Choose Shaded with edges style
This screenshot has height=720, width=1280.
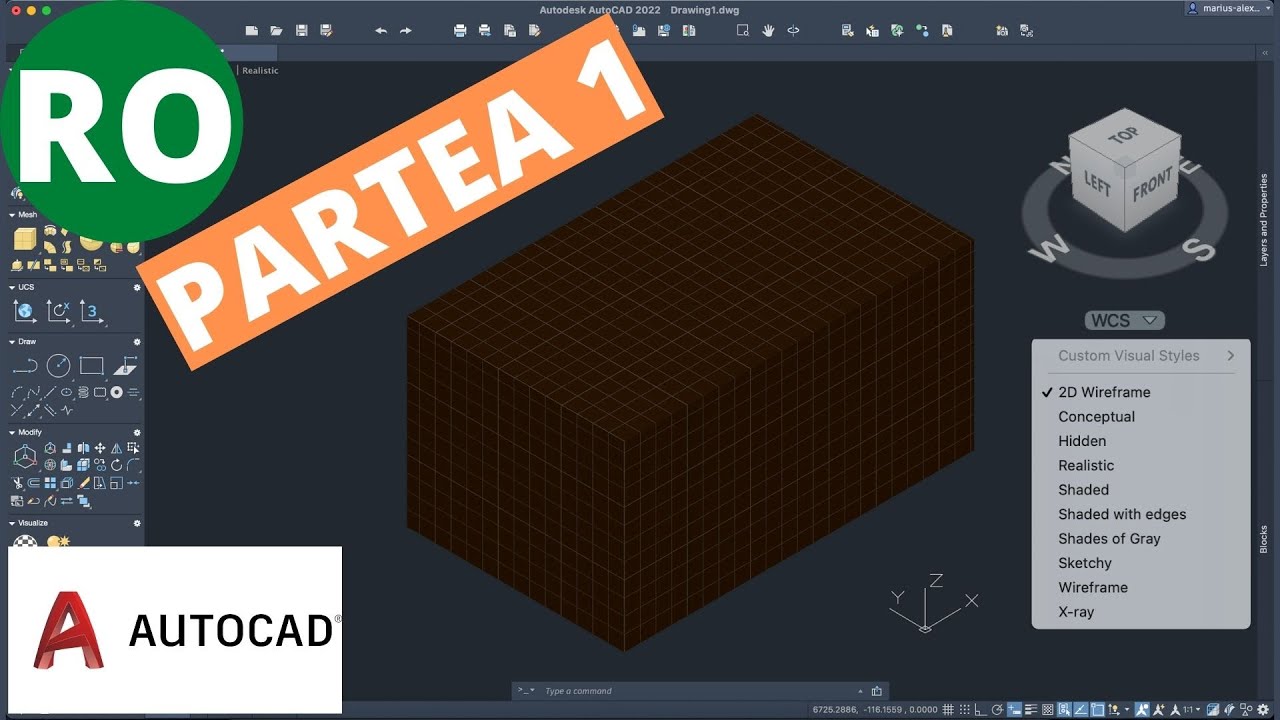point(1122,514)
